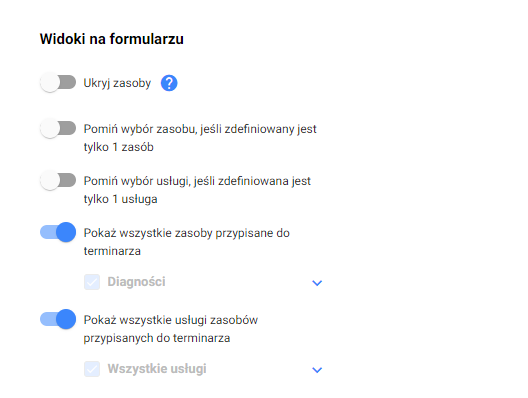Click the 'tylko 1 zasób' text line
This screenshot has width=528, height=398.
(119, 147)
